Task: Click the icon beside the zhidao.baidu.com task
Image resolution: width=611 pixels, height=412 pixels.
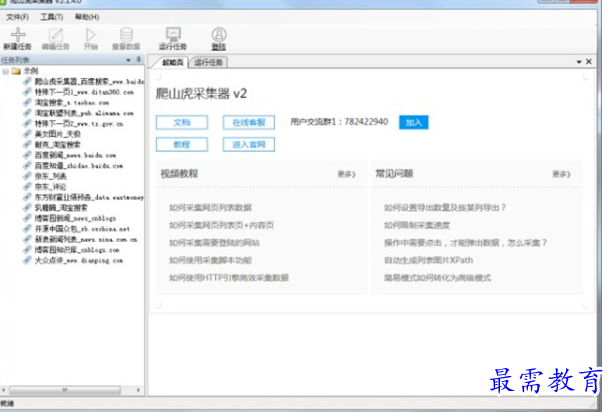Action: click(27, 166)
